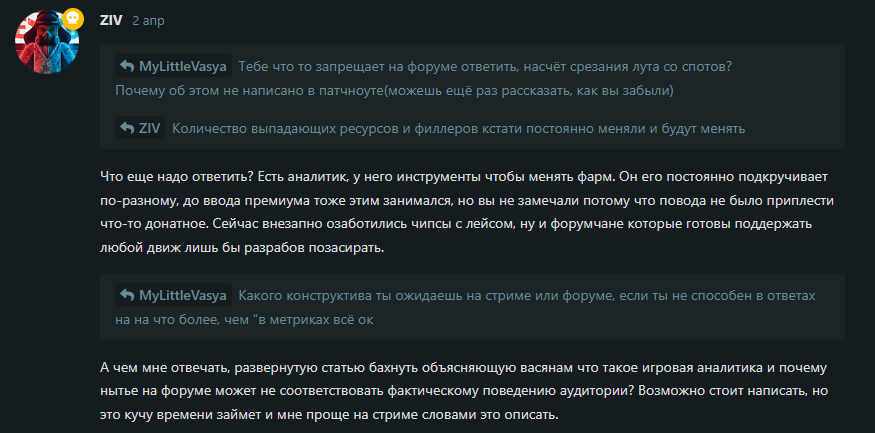Click quoted line 'Почему об этом не написано'
The width and height of the screenshot is (875, 433).
pos(394,91)
